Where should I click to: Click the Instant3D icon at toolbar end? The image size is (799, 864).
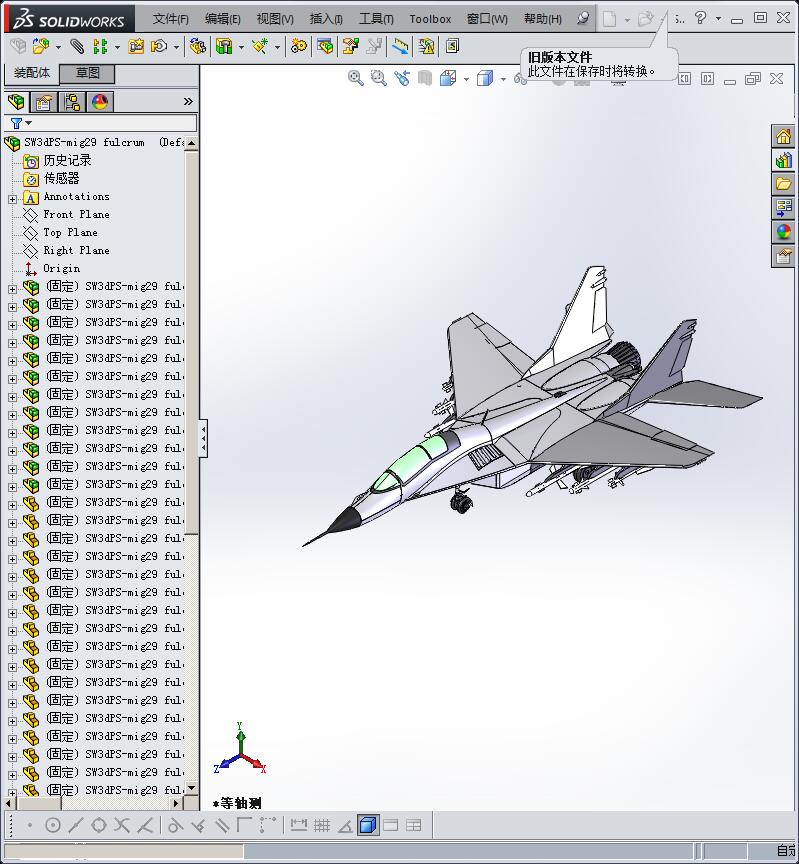pos(452,46)
